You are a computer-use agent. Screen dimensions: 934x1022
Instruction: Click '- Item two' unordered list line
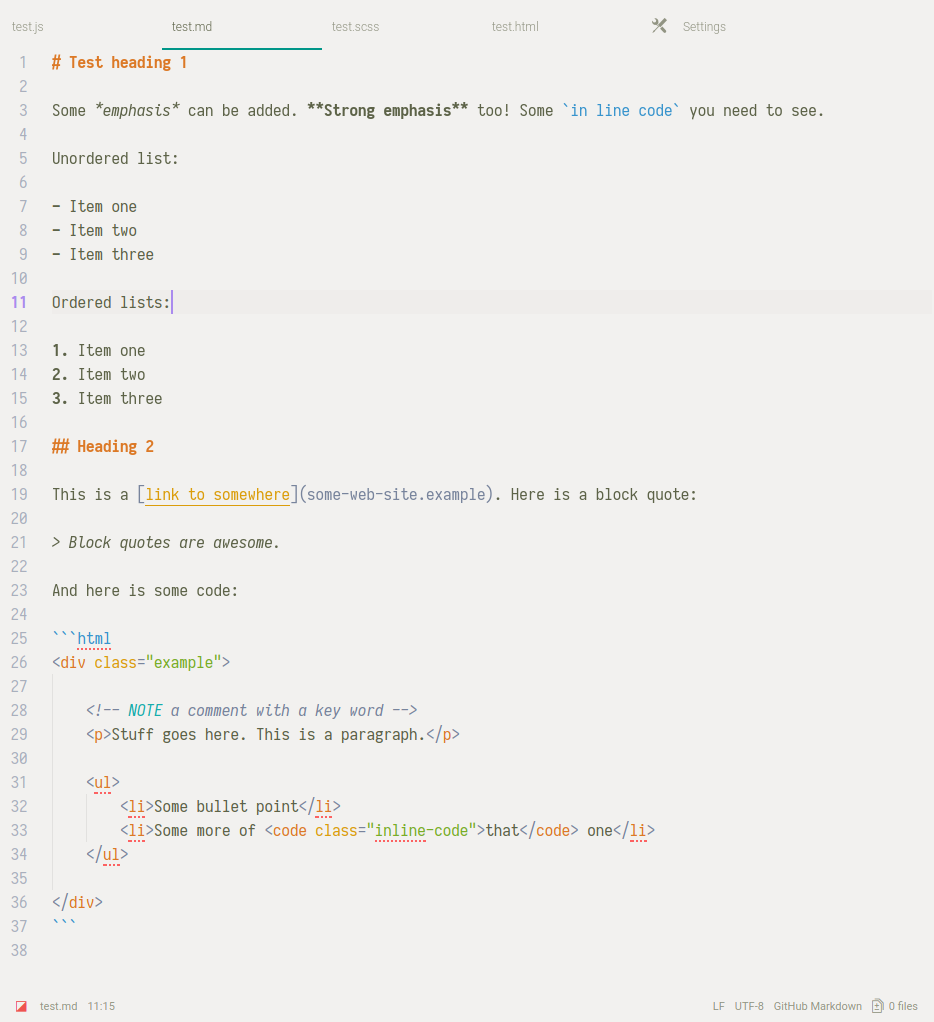tap(95, 231)
